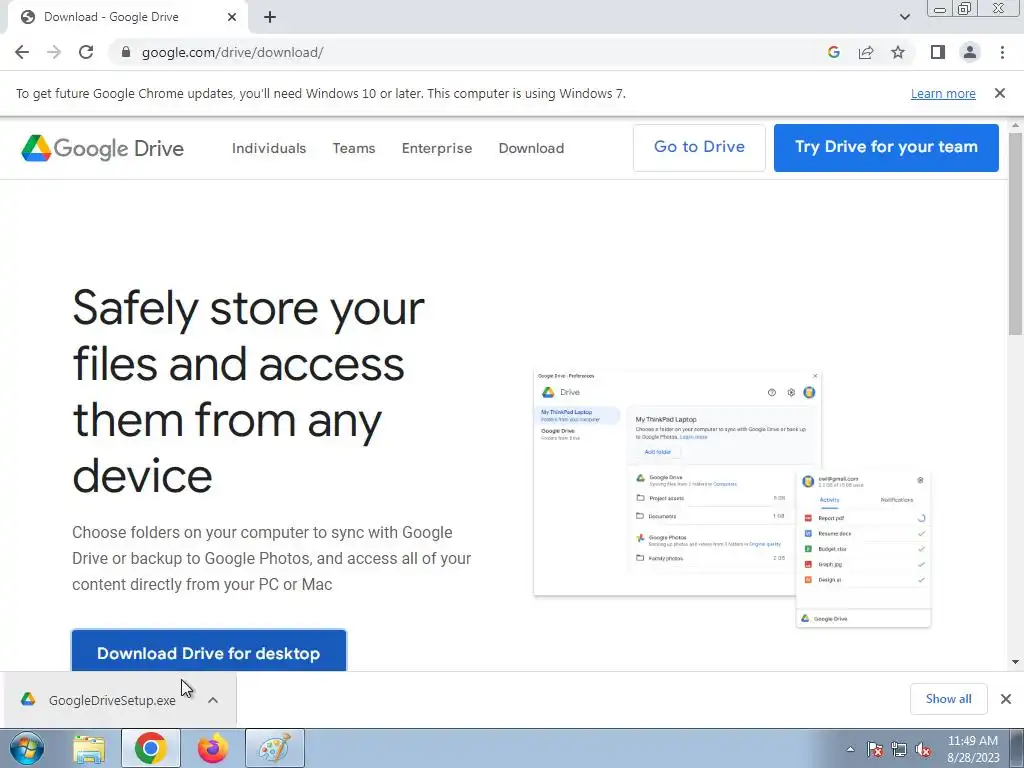Open the Chrome three-dot menu
This screenshot has width=1024, height=768.
point(1002,52)
